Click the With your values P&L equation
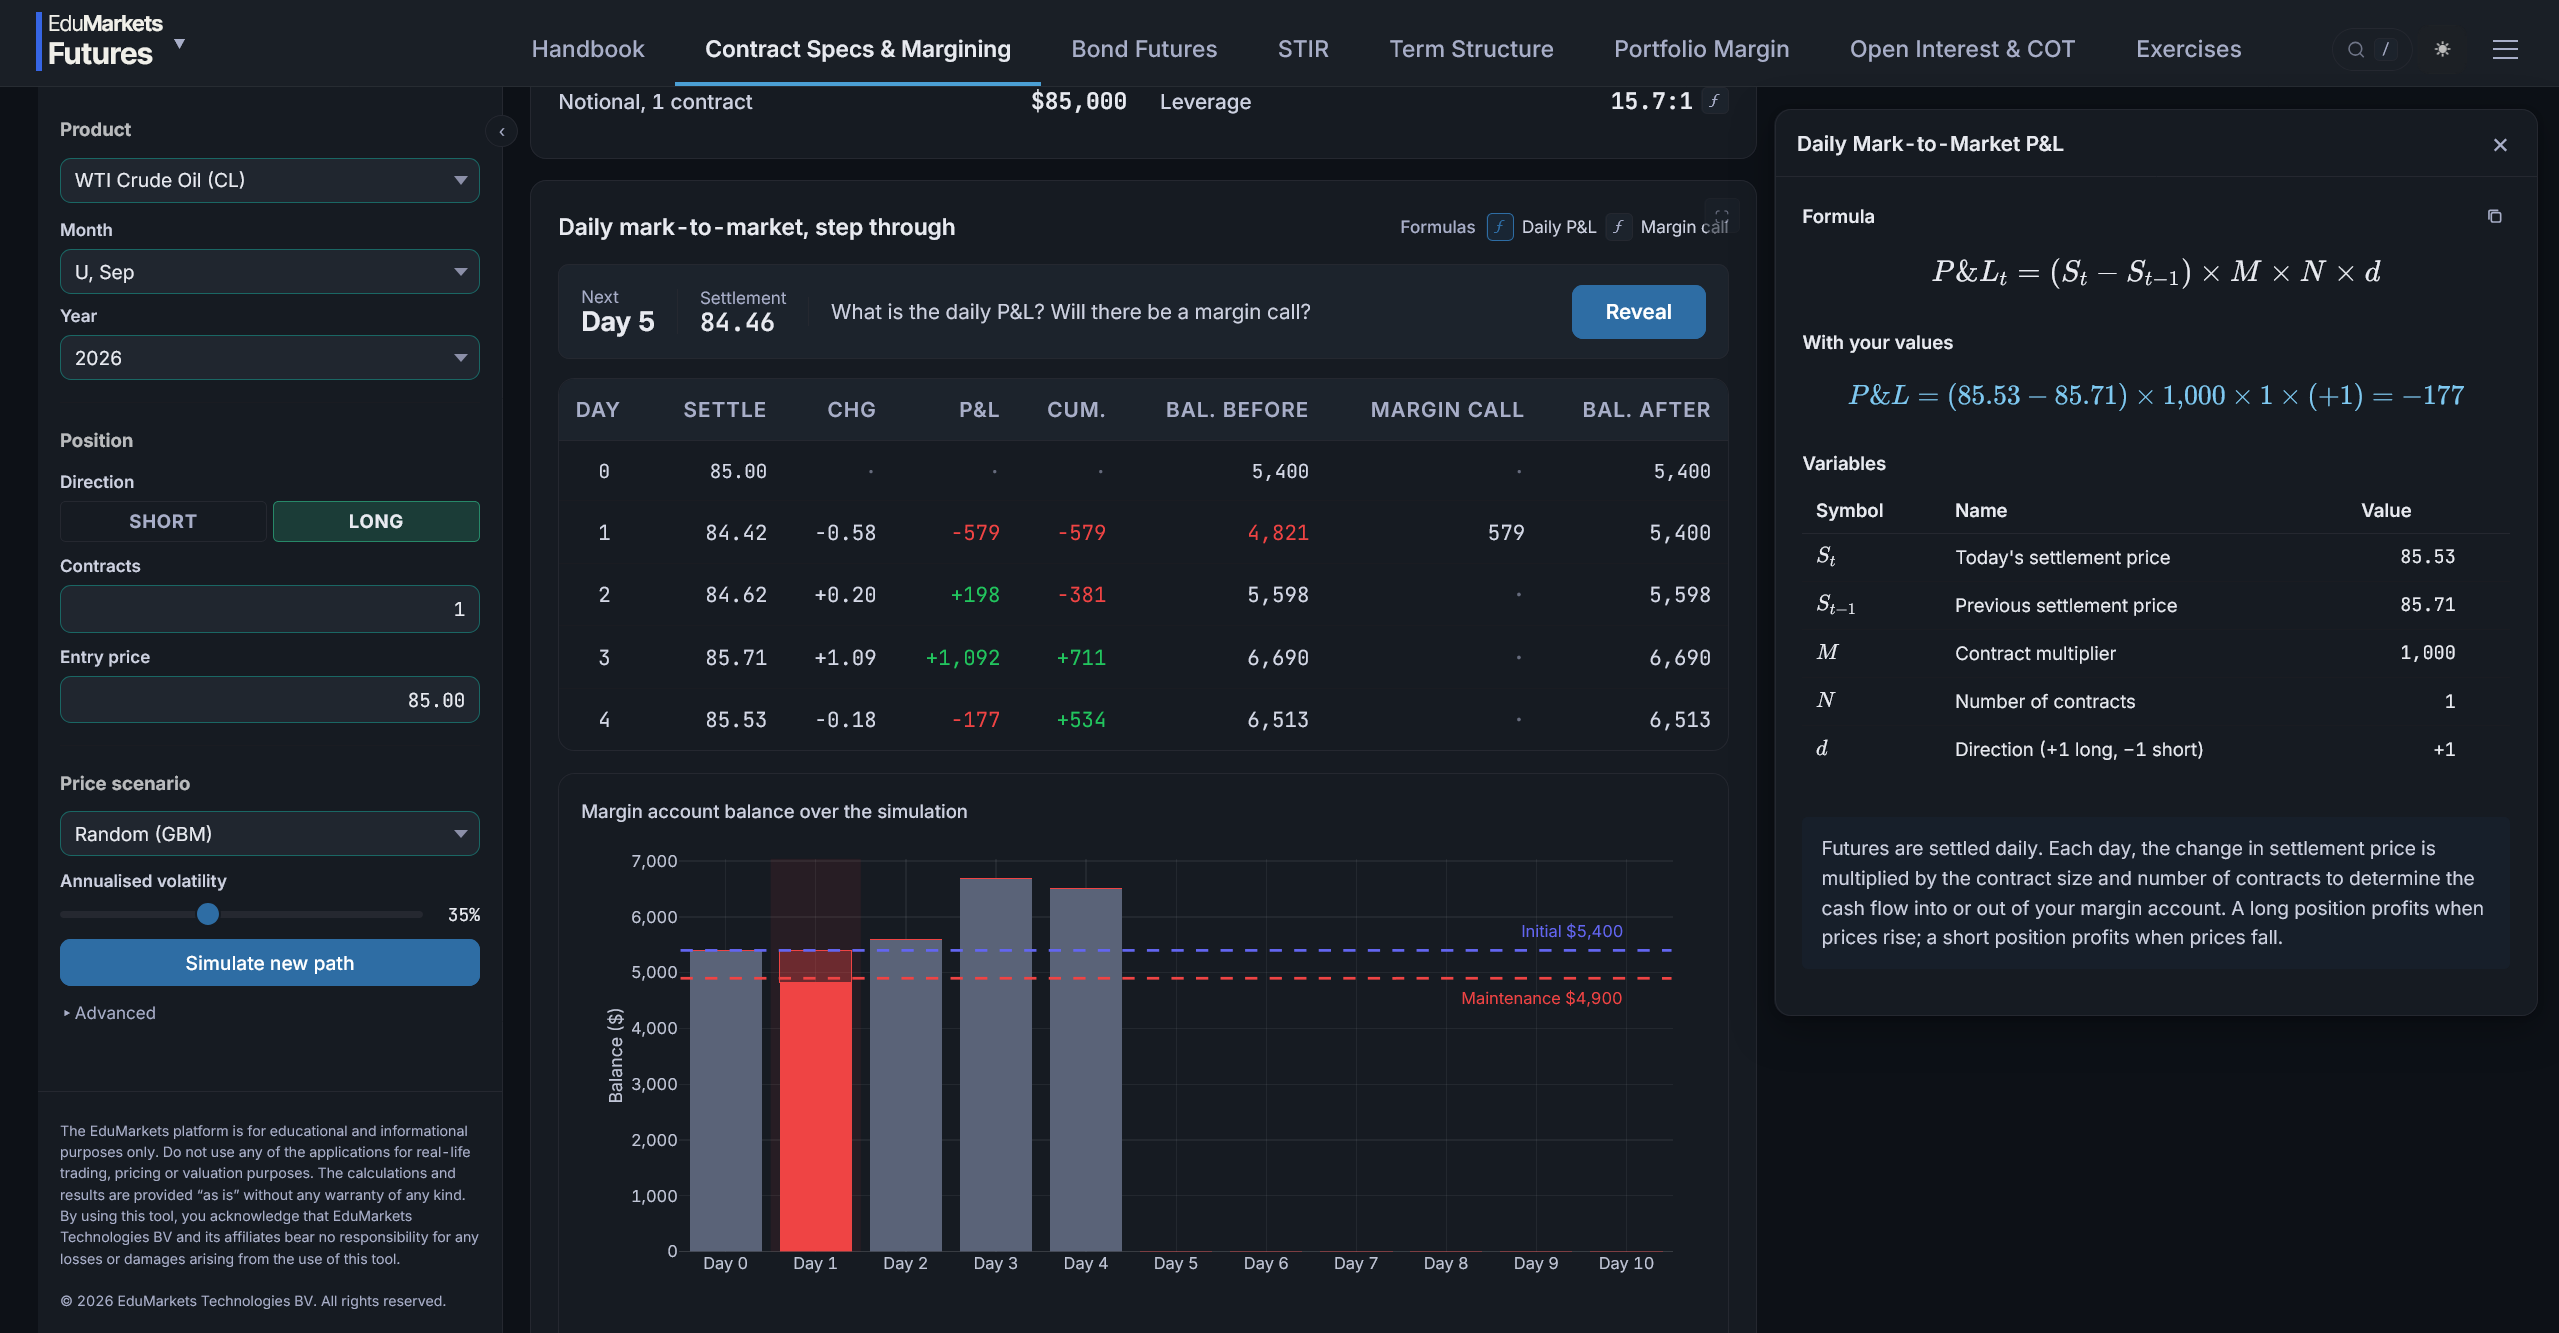 (x=2155, y=396)
